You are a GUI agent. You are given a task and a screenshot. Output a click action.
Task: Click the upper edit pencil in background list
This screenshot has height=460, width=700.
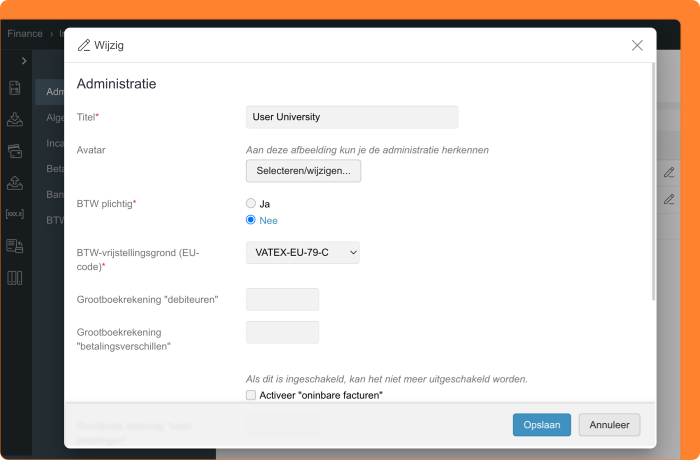669,172
